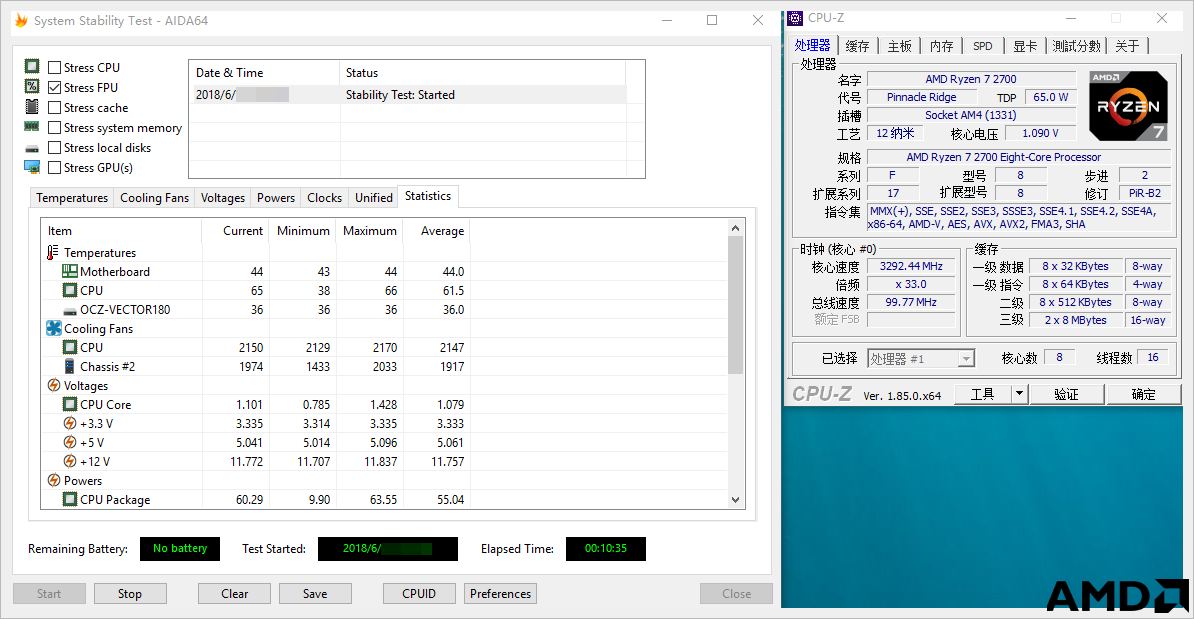
Task: Click the 验证 button in CPU-Z
Action: tap(1066, 394)
